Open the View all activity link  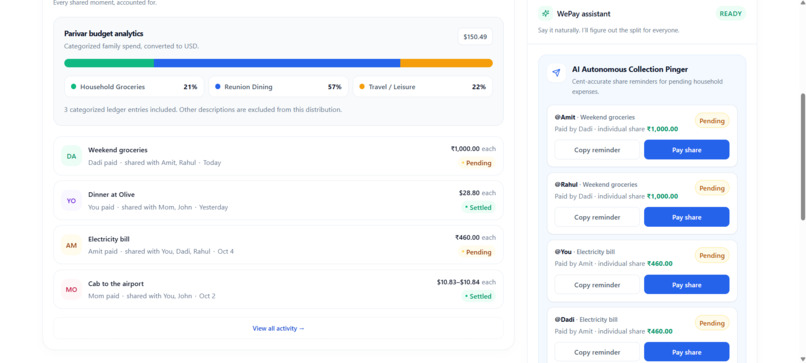[x=278, y=328]
